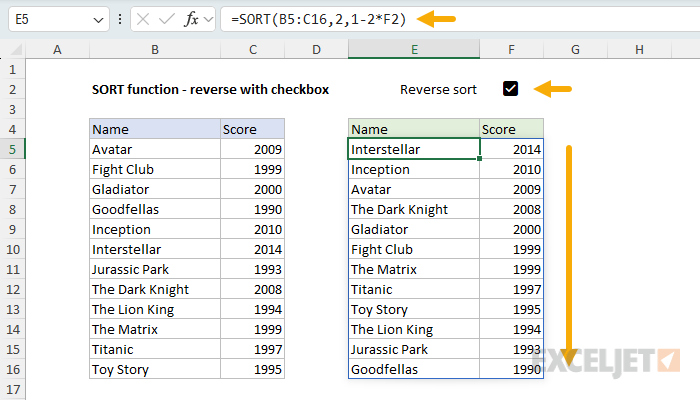The width and height of the screenshot is (700, 400).
Task: Open the Name Box dropdown arrow
Action: [97, 19]
